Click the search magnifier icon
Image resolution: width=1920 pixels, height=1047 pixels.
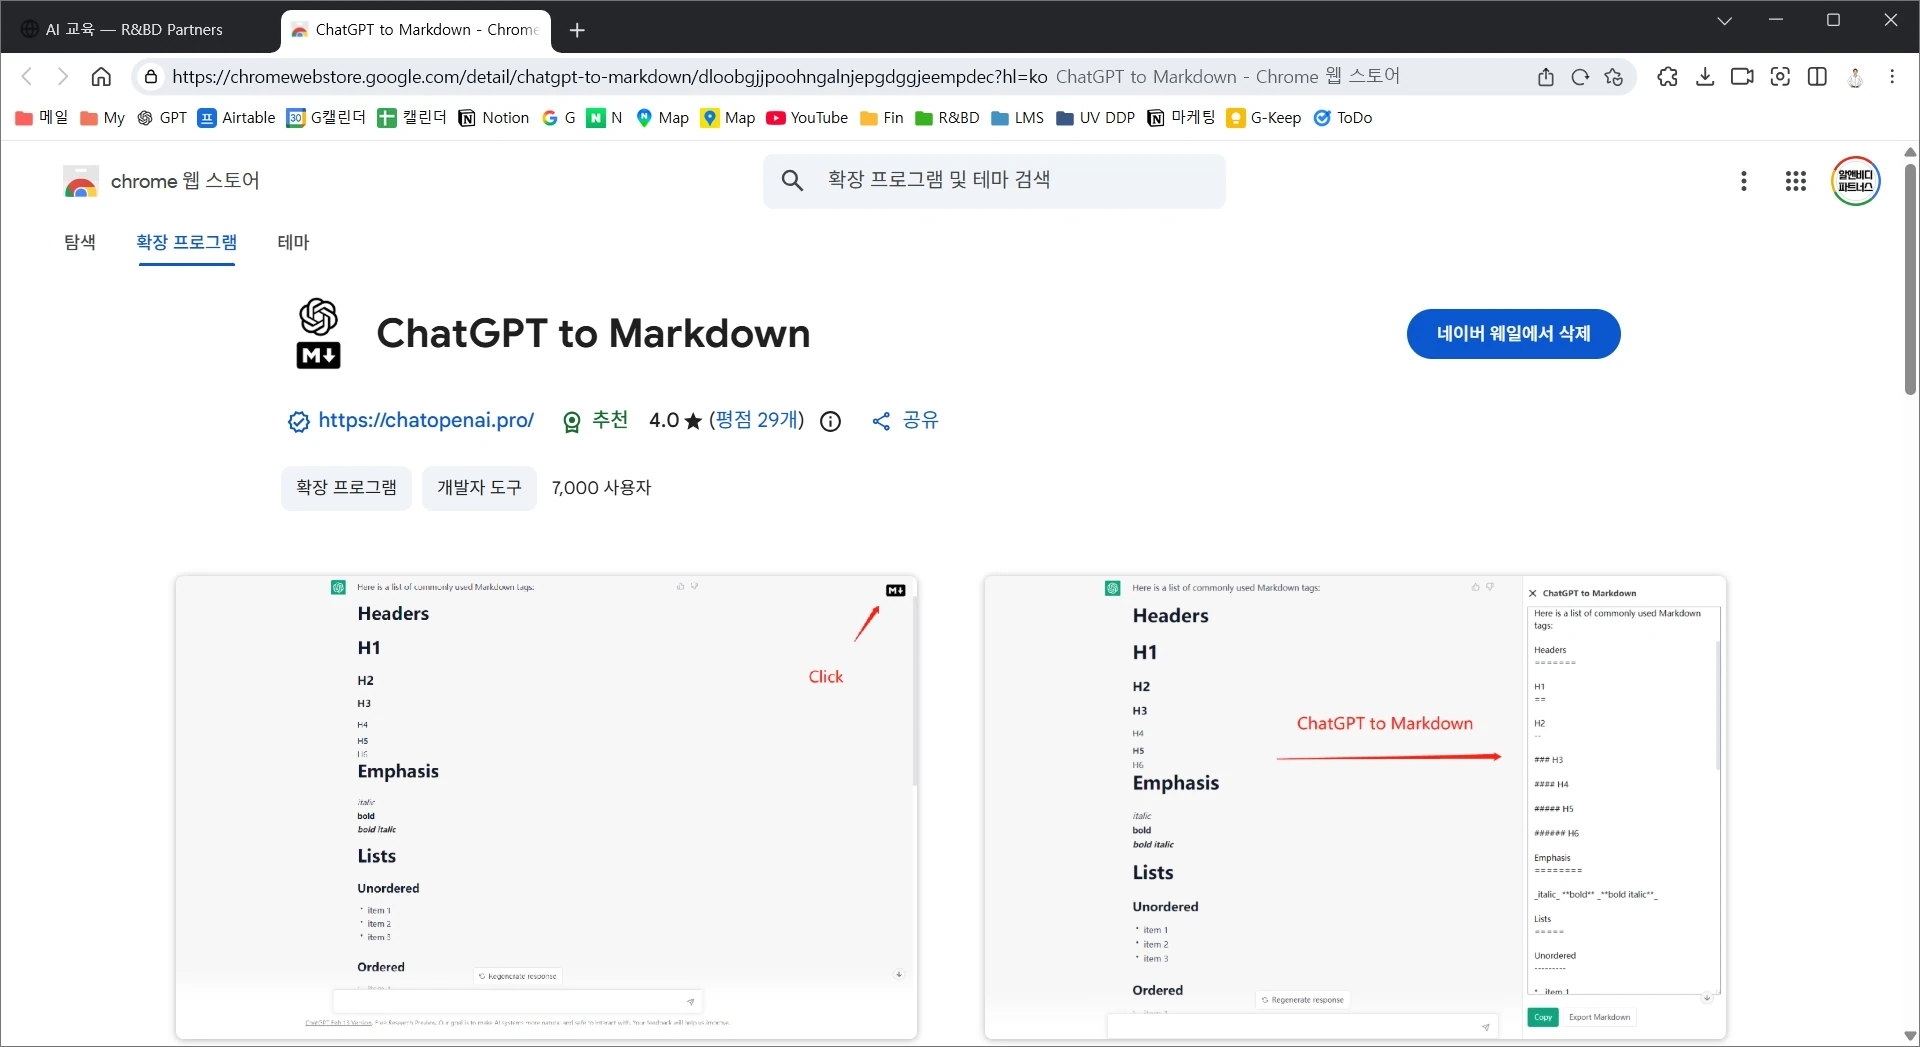coord(792,181)
